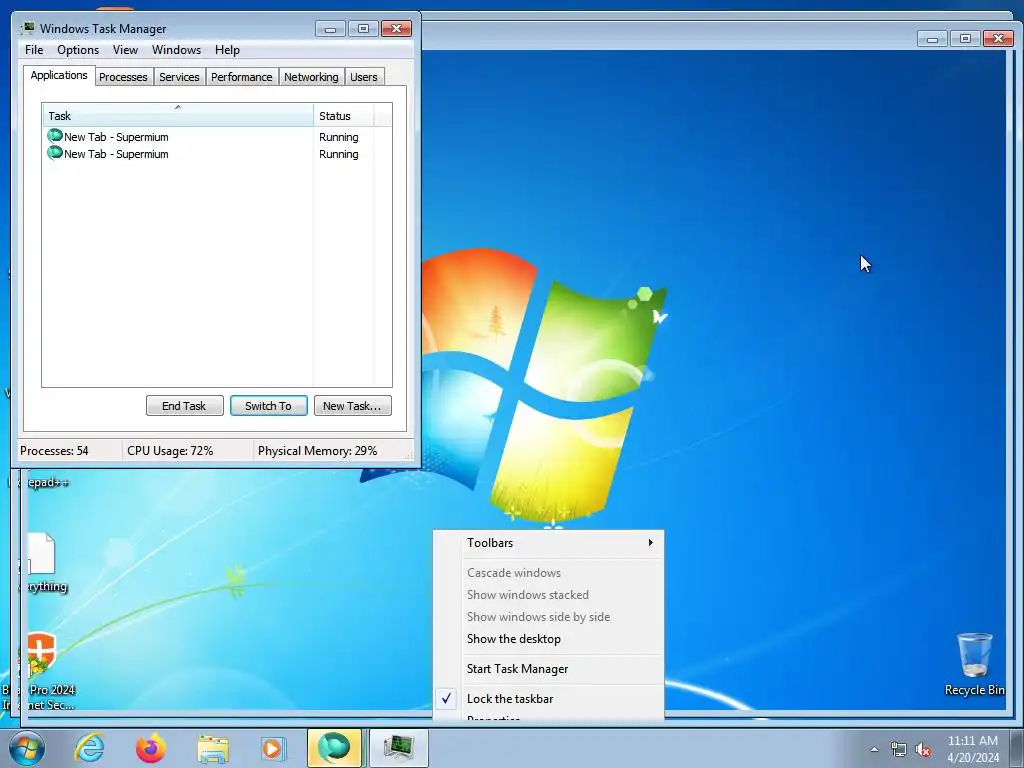The image size is (1024, 768).
Task: Open Firefox from the taskbar
Action: (150, 748)
